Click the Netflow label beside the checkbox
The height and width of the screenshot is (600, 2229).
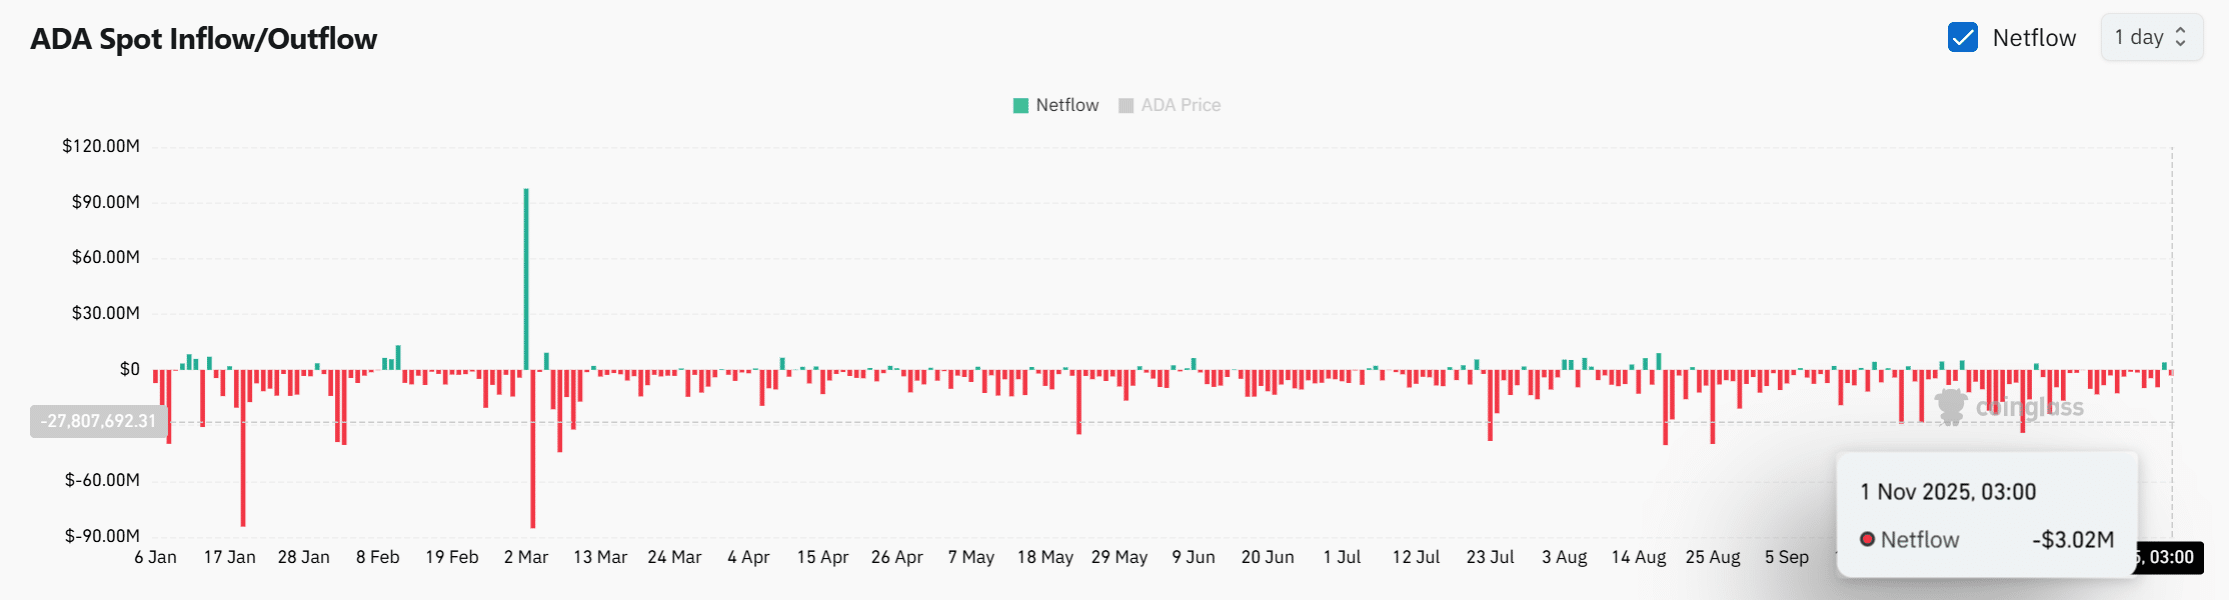click(x=2034, y=38)
